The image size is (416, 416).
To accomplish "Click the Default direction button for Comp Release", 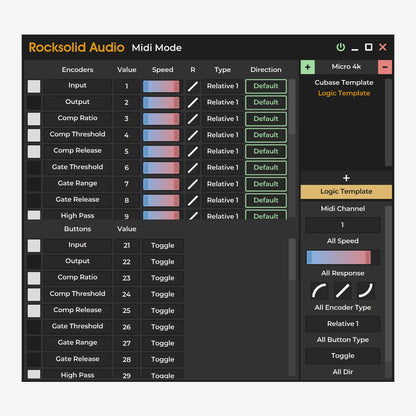I will click(266, 152).
